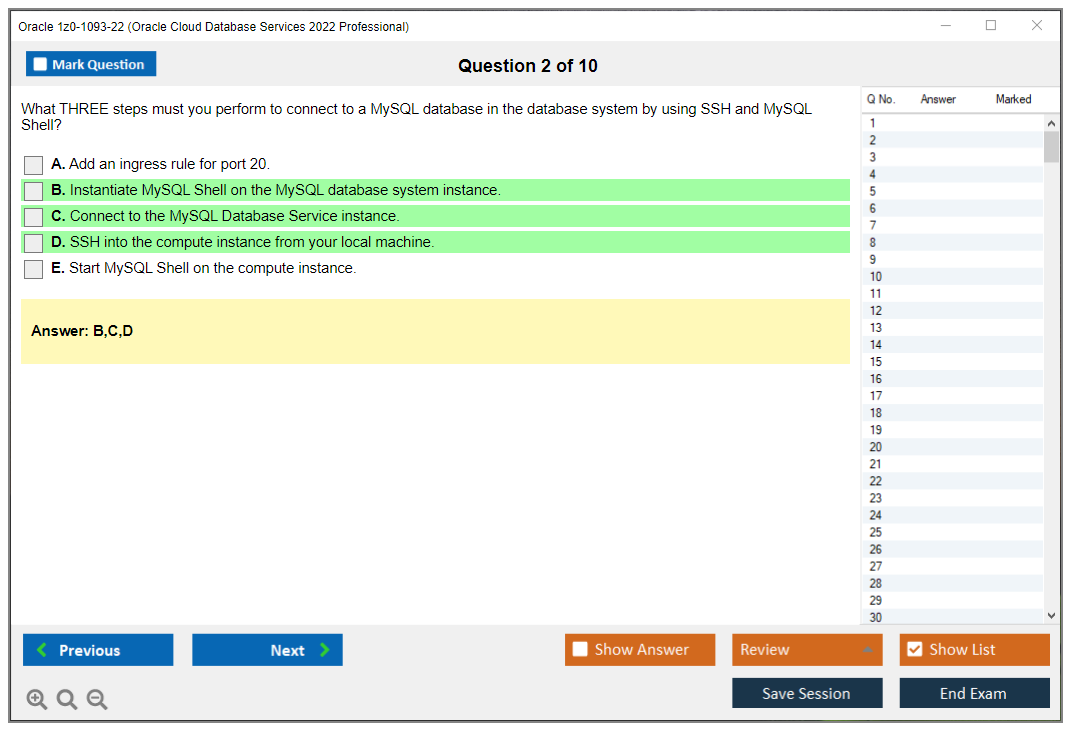Click the Save Session button
This screenshot has width=1075, height=735.
807,692
